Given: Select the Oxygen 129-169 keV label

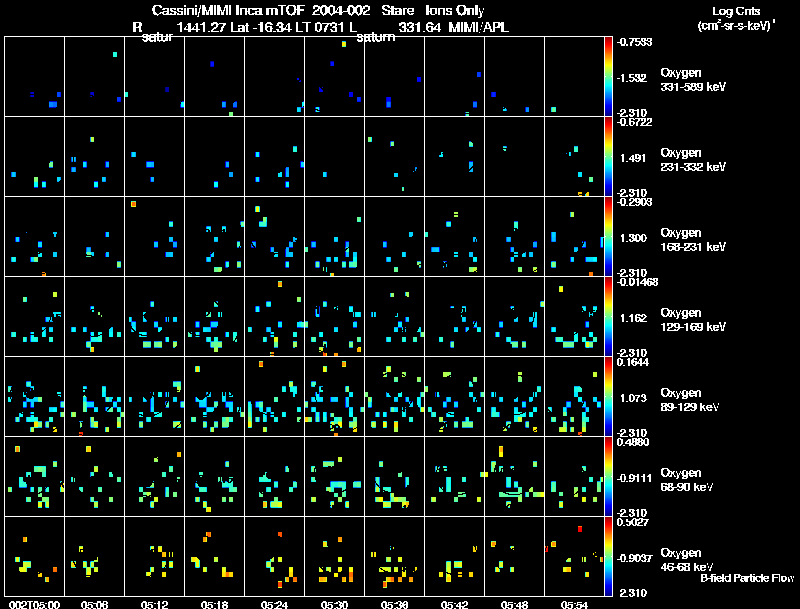Looking at the screenshot, I should coord(693,320).
